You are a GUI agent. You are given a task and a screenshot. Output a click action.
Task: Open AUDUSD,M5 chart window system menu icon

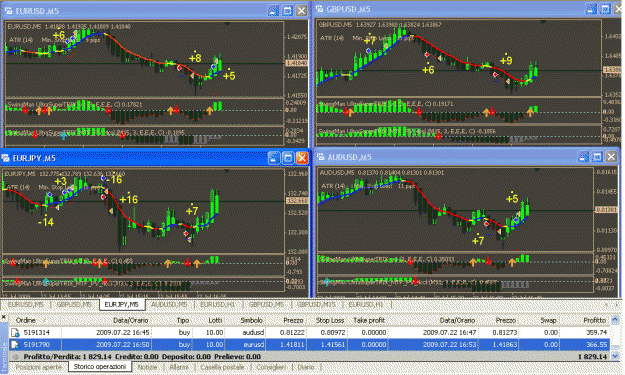pos(320,157)
